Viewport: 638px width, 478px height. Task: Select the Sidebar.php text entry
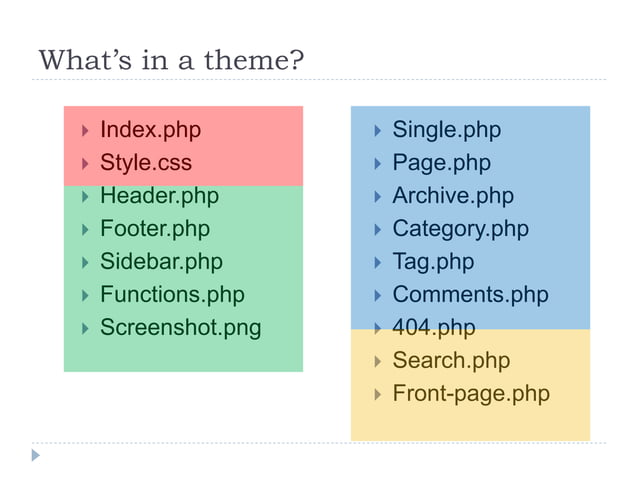coord(162,262)
